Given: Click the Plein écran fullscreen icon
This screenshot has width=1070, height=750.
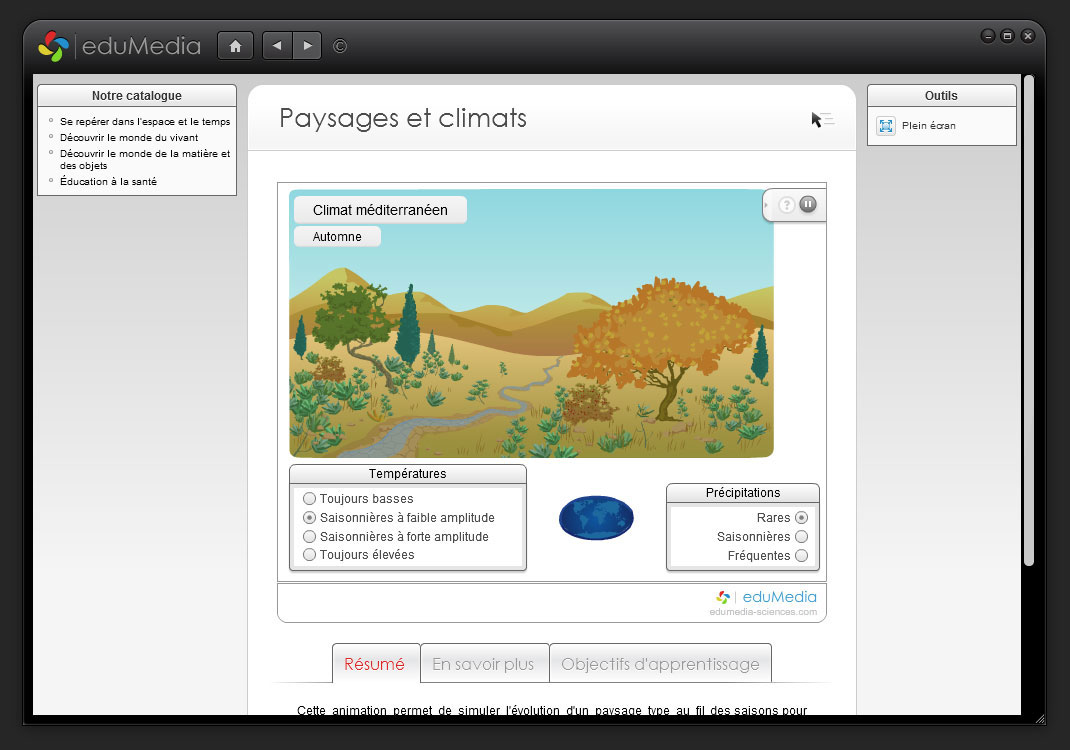Looking at the screenshot, I should pyautogui.click(x=886, y=126).
